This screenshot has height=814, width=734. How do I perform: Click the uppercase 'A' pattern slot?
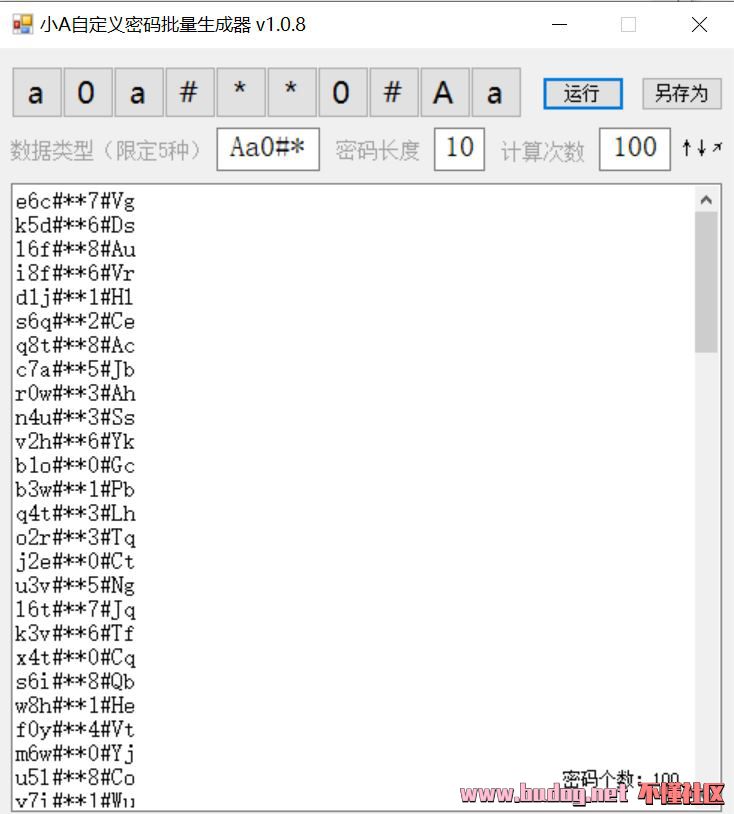444,93
